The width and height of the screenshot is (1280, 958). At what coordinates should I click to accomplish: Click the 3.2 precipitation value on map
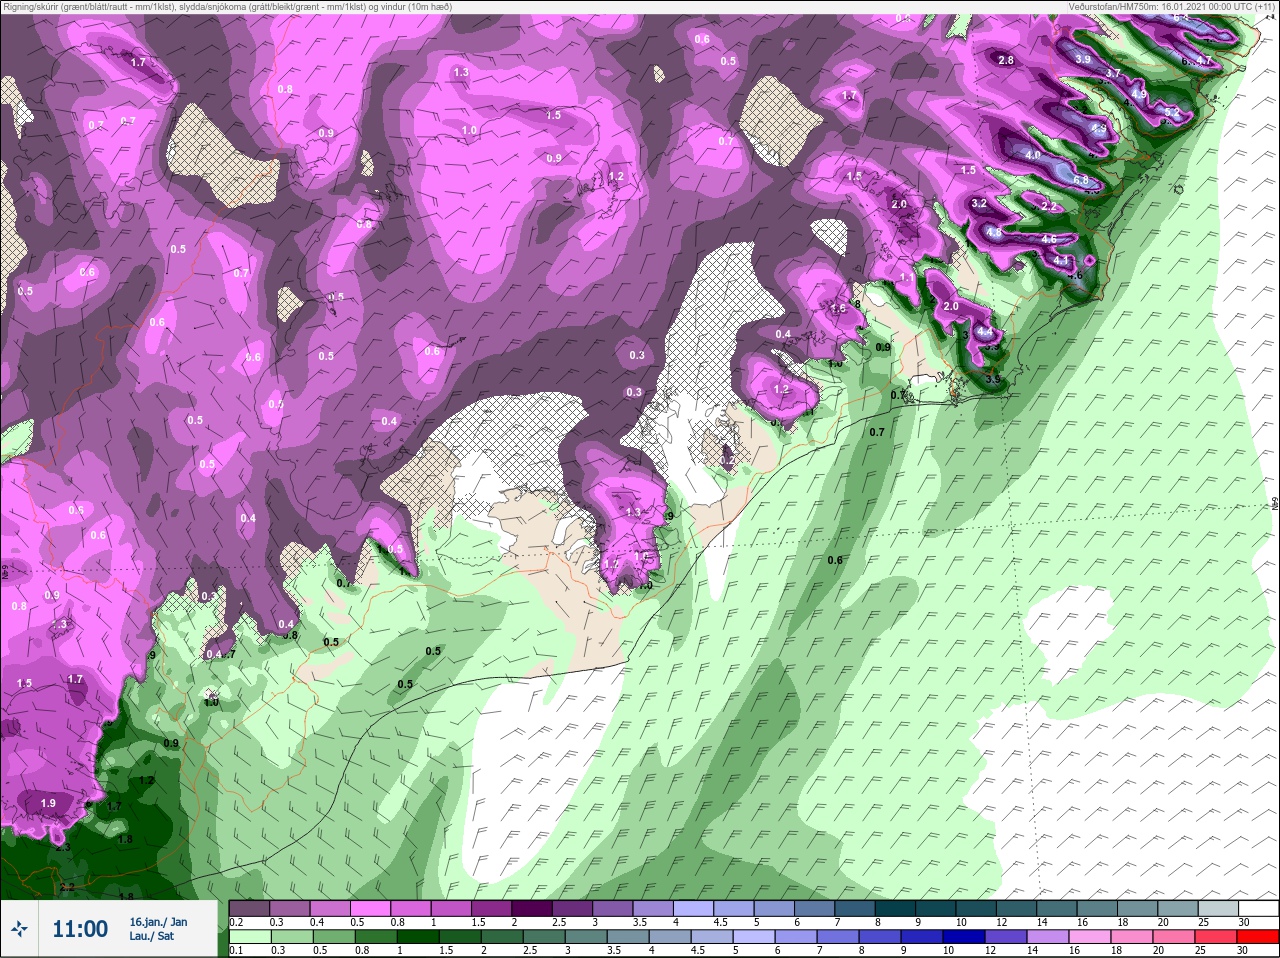pyautogui.click(x=979, y=203)
